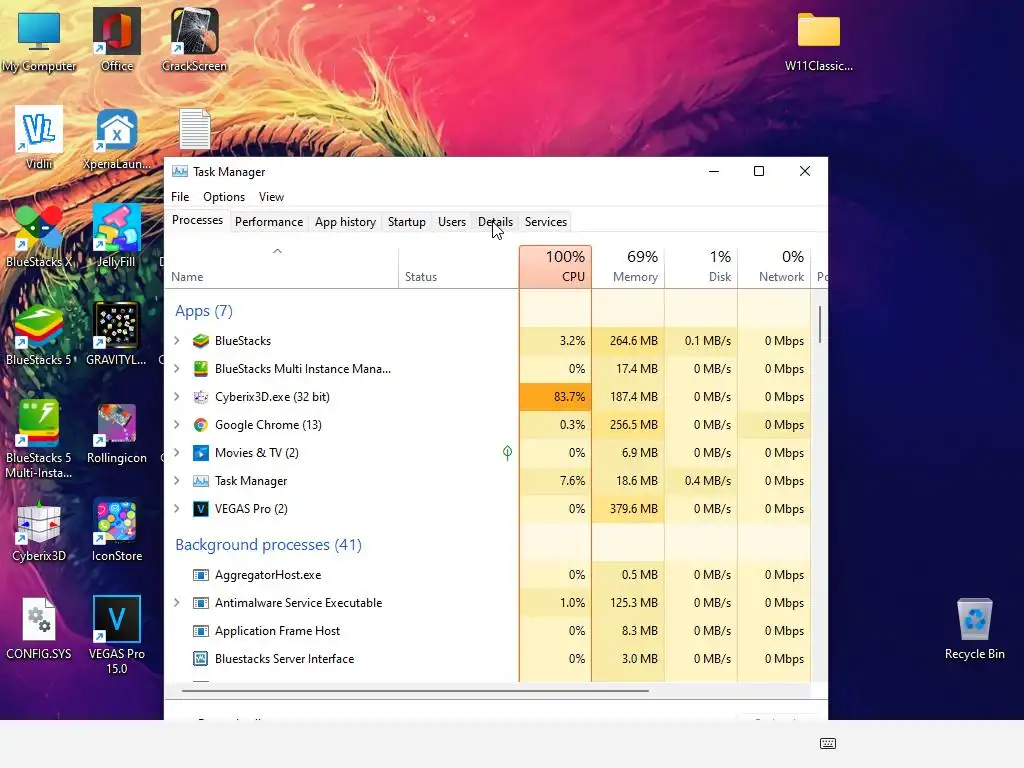The height and width of the screenshot is (768, 1024).
Task: Expand the BlueStacks process group
Action: click(176, 341)
